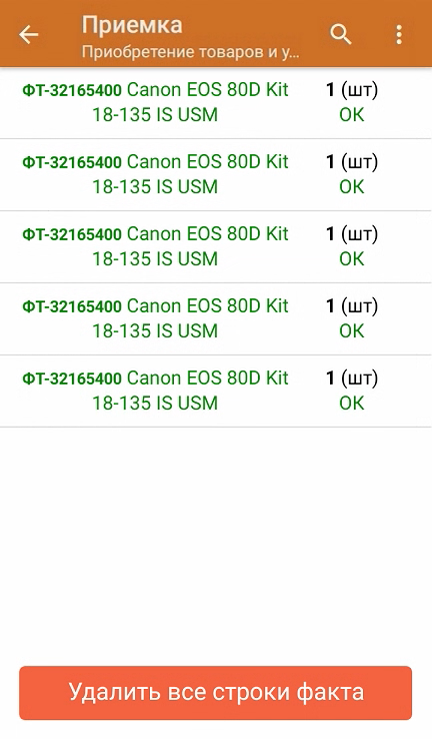Tap the Приемка header title
The height and width of the screenshot is (739, 432).
pos(132,25)
